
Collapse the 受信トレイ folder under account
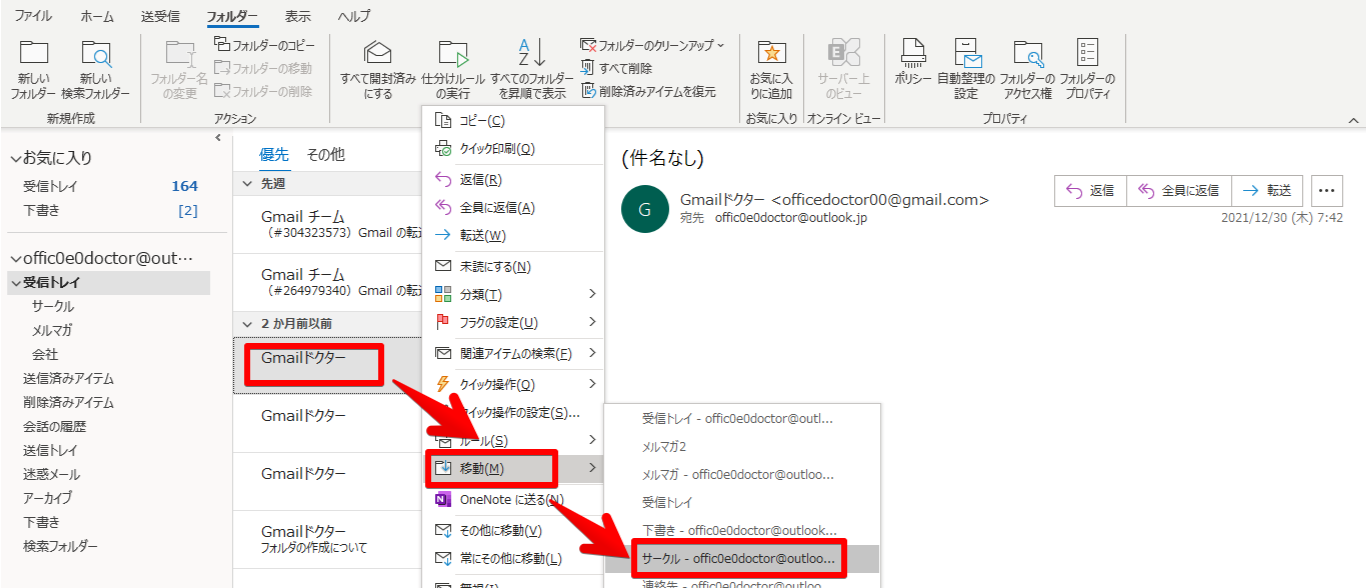point(16,283)
